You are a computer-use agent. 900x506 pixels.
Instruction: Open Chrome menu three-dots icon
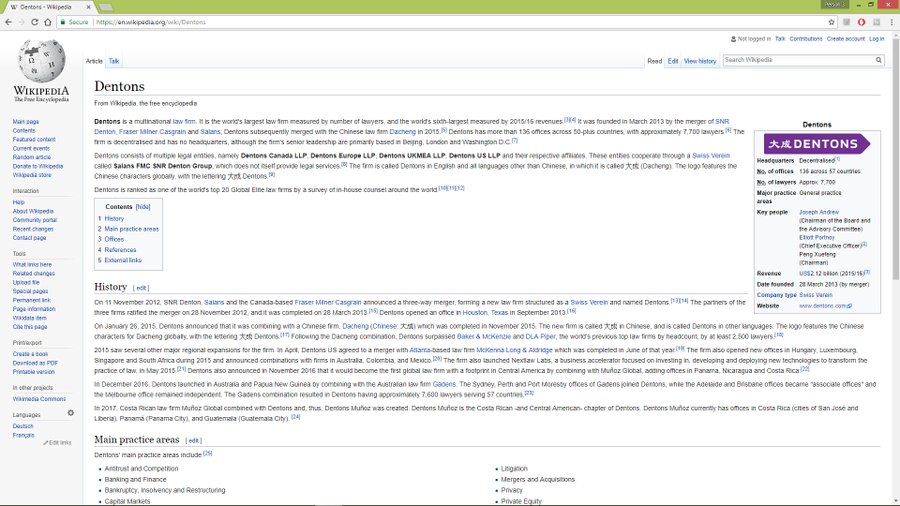pos(891,22)
